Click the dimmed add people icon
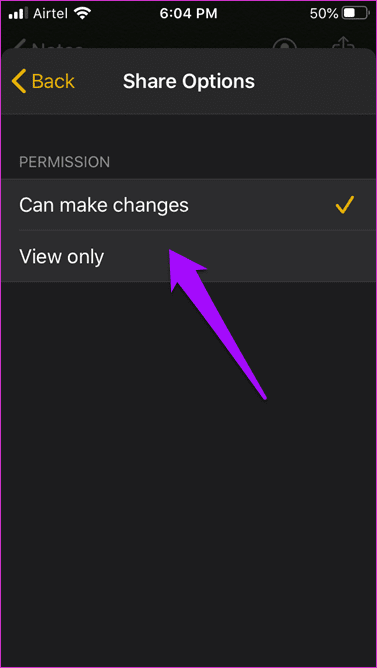Screen dimensions: 377x668 285,45
